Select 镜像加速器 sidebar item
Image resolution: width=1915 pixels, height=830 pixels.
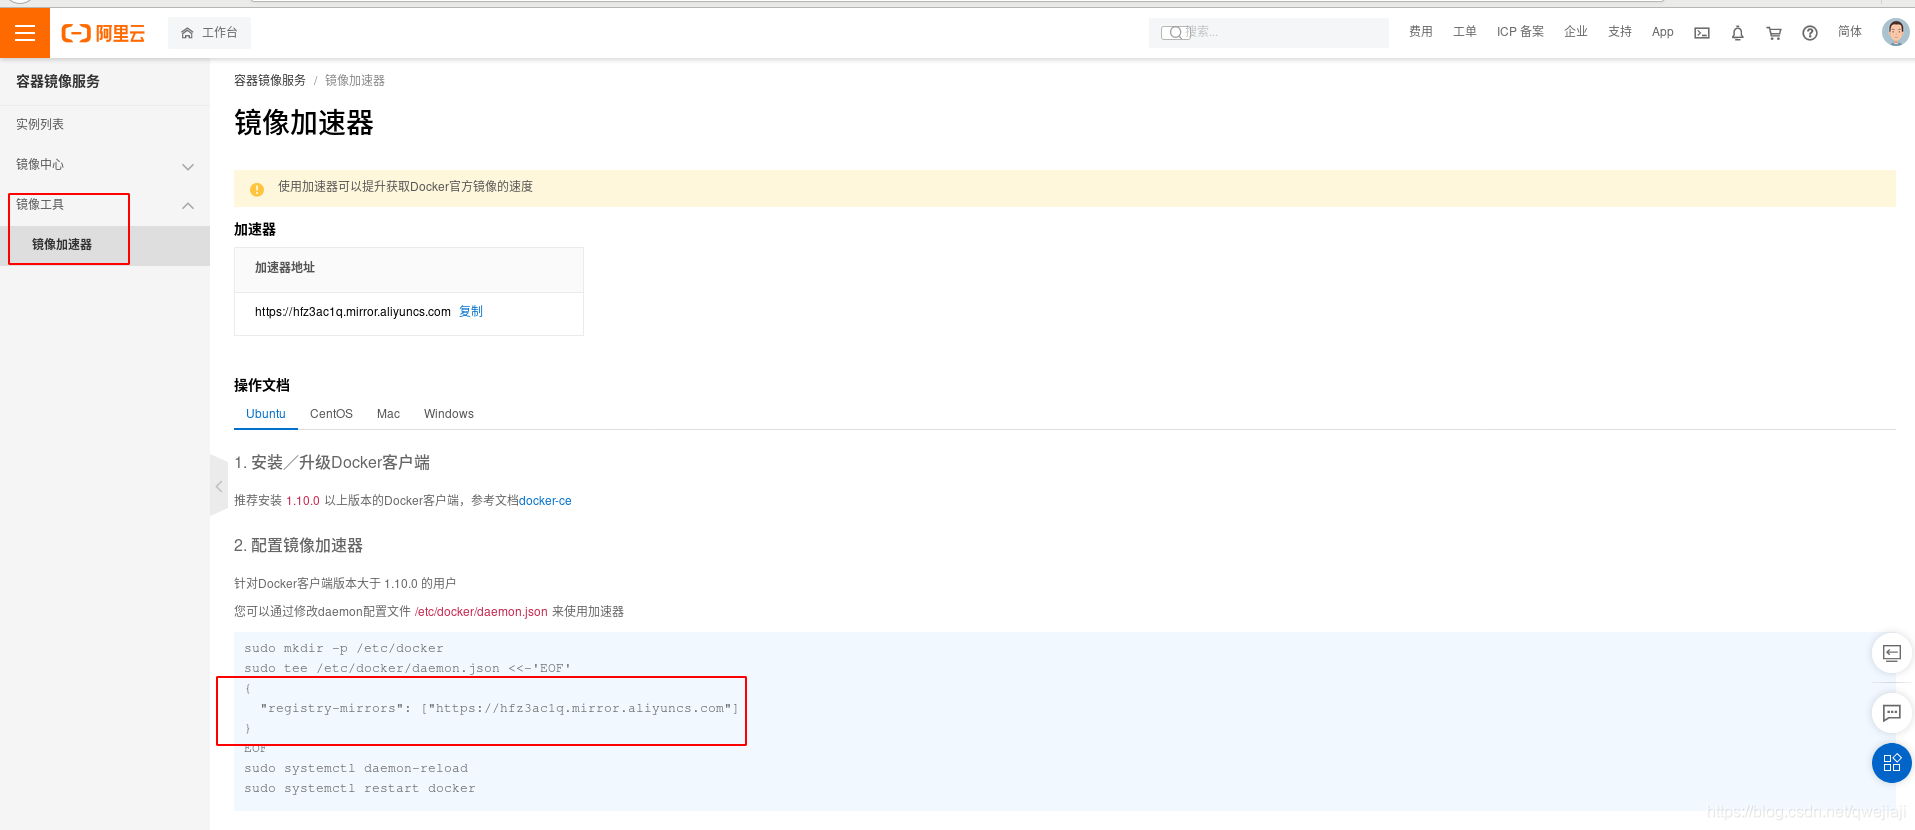point(105,245)
